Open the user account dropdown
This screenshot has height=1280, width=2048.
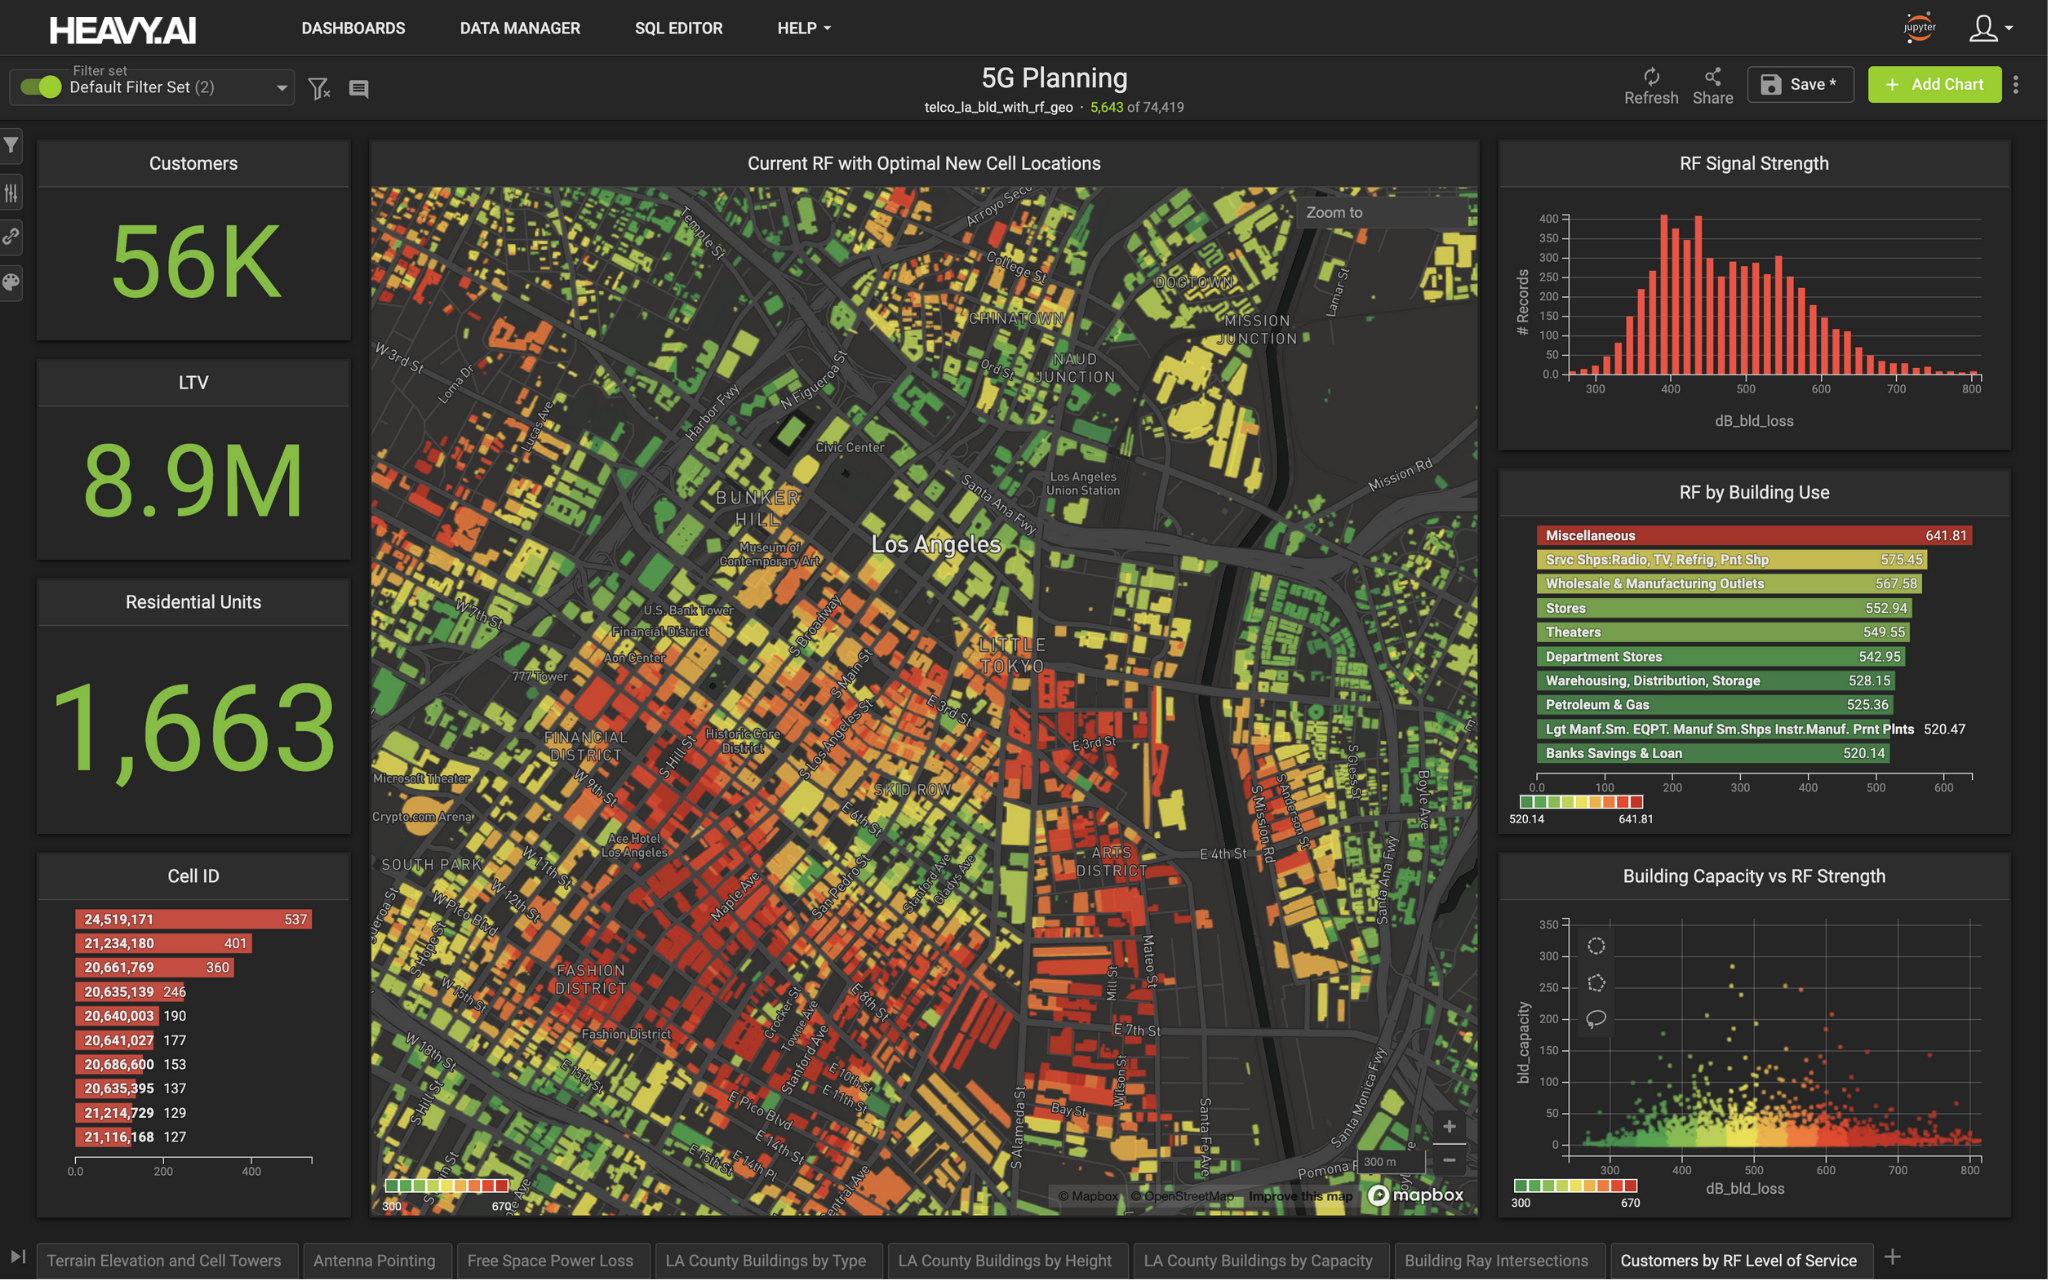[x=1990, y=28]
